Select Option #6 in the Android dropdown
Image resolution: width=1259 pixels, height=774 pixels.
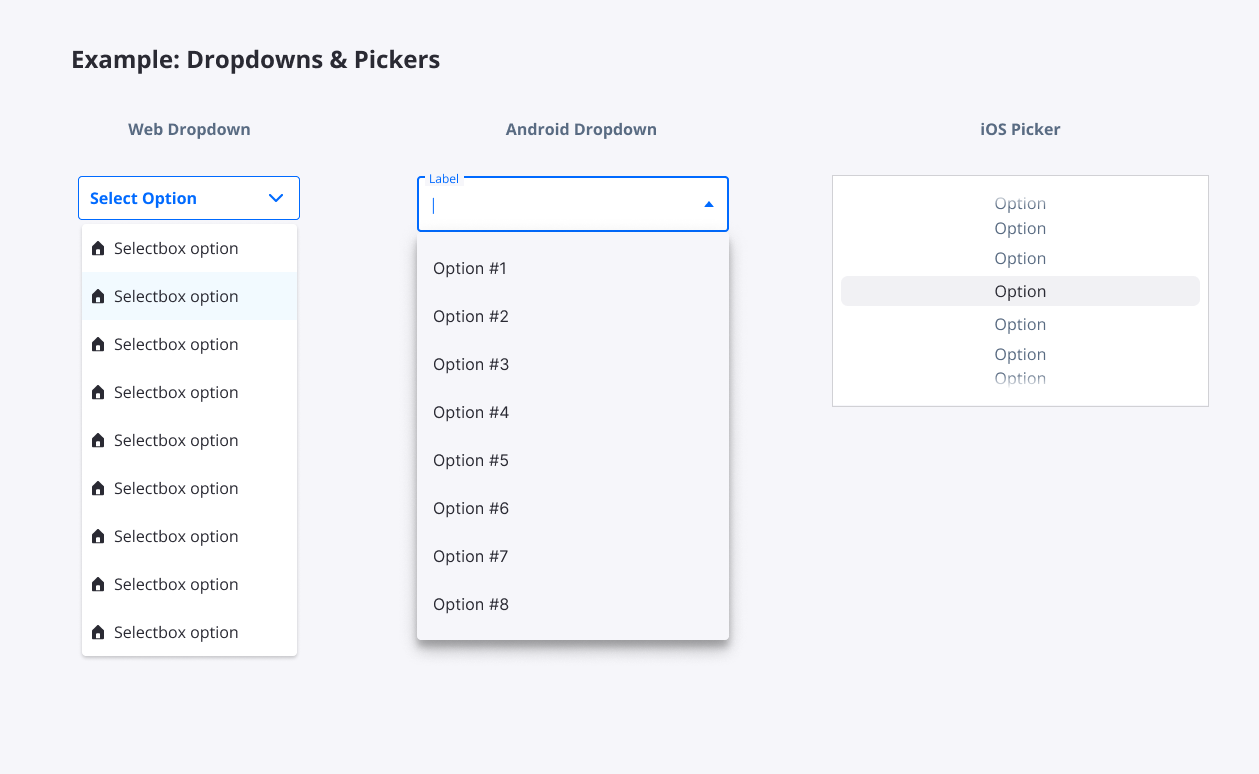(573, 508)
